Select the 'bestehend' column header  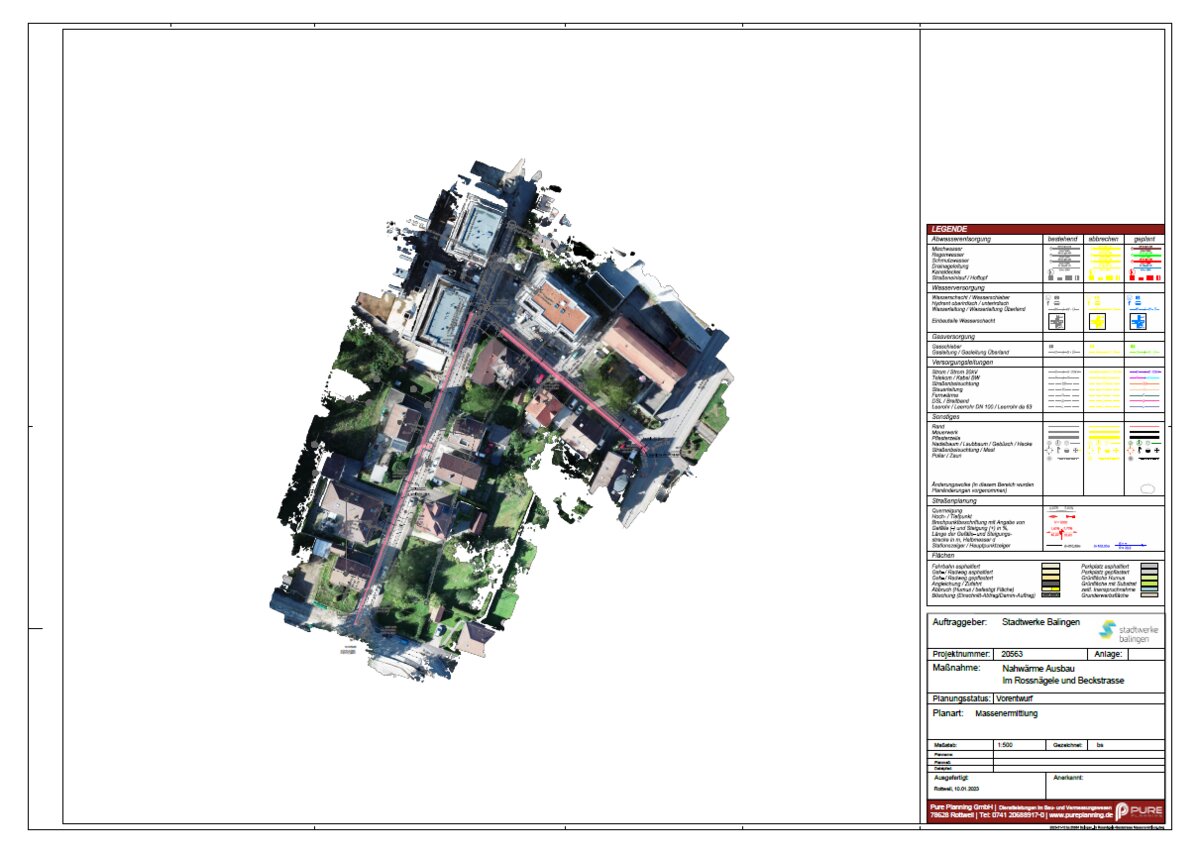1063,240
